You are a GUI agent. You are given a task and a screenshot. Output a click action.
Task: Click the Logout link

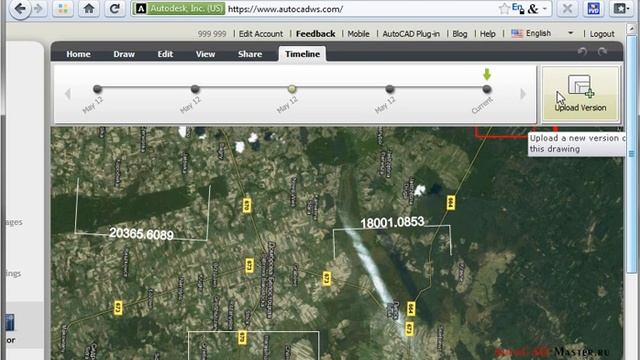[602, 34]
